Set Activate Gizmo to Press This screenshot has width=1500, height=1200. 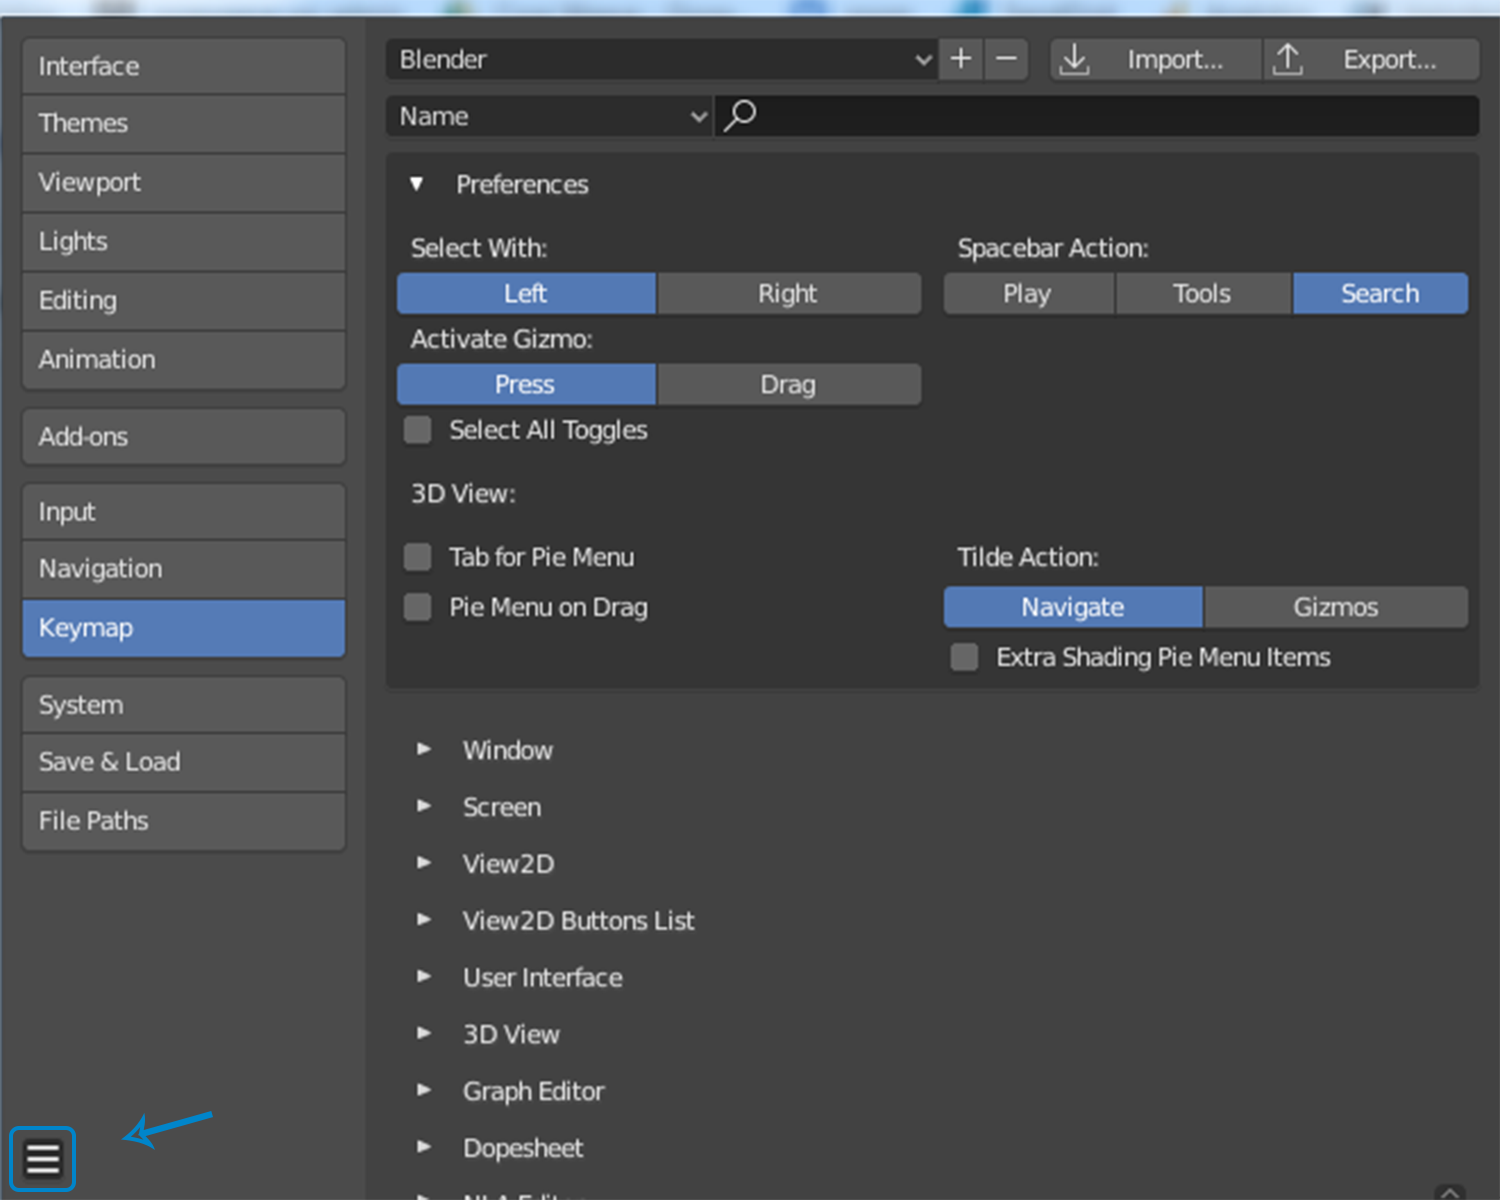tap(526, 384)
